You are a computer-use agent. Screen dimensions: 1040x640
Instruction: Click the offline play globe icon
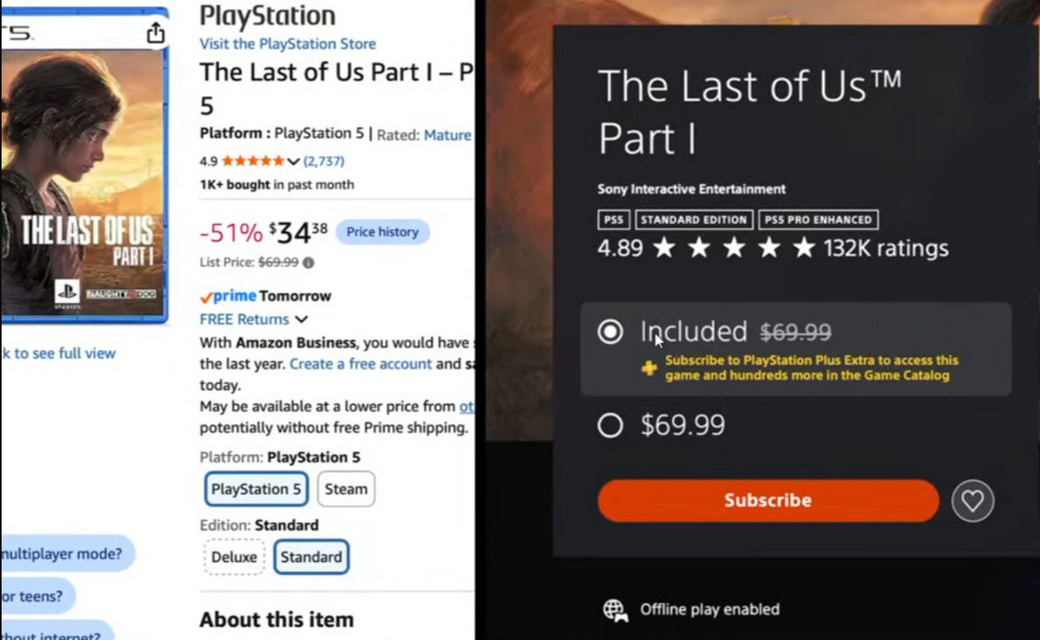pos(615,610)
